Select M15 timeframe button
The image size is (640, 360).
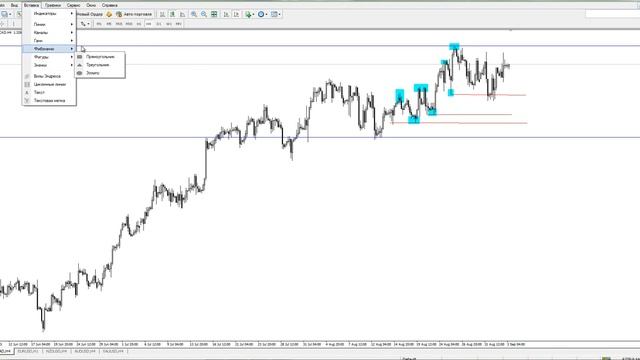(x=119, y=24)
